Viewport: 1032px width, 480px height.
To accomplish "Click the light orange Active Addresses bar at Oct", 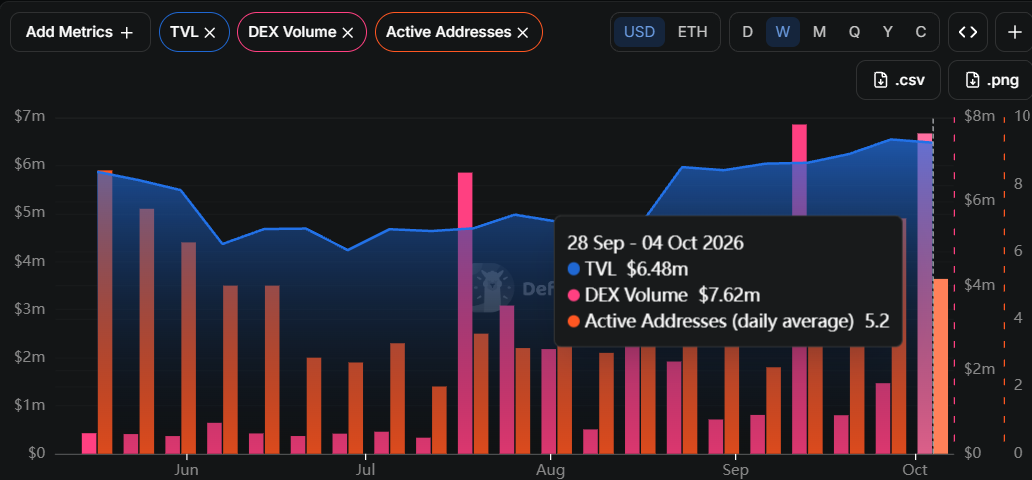I will pos(941,366).
